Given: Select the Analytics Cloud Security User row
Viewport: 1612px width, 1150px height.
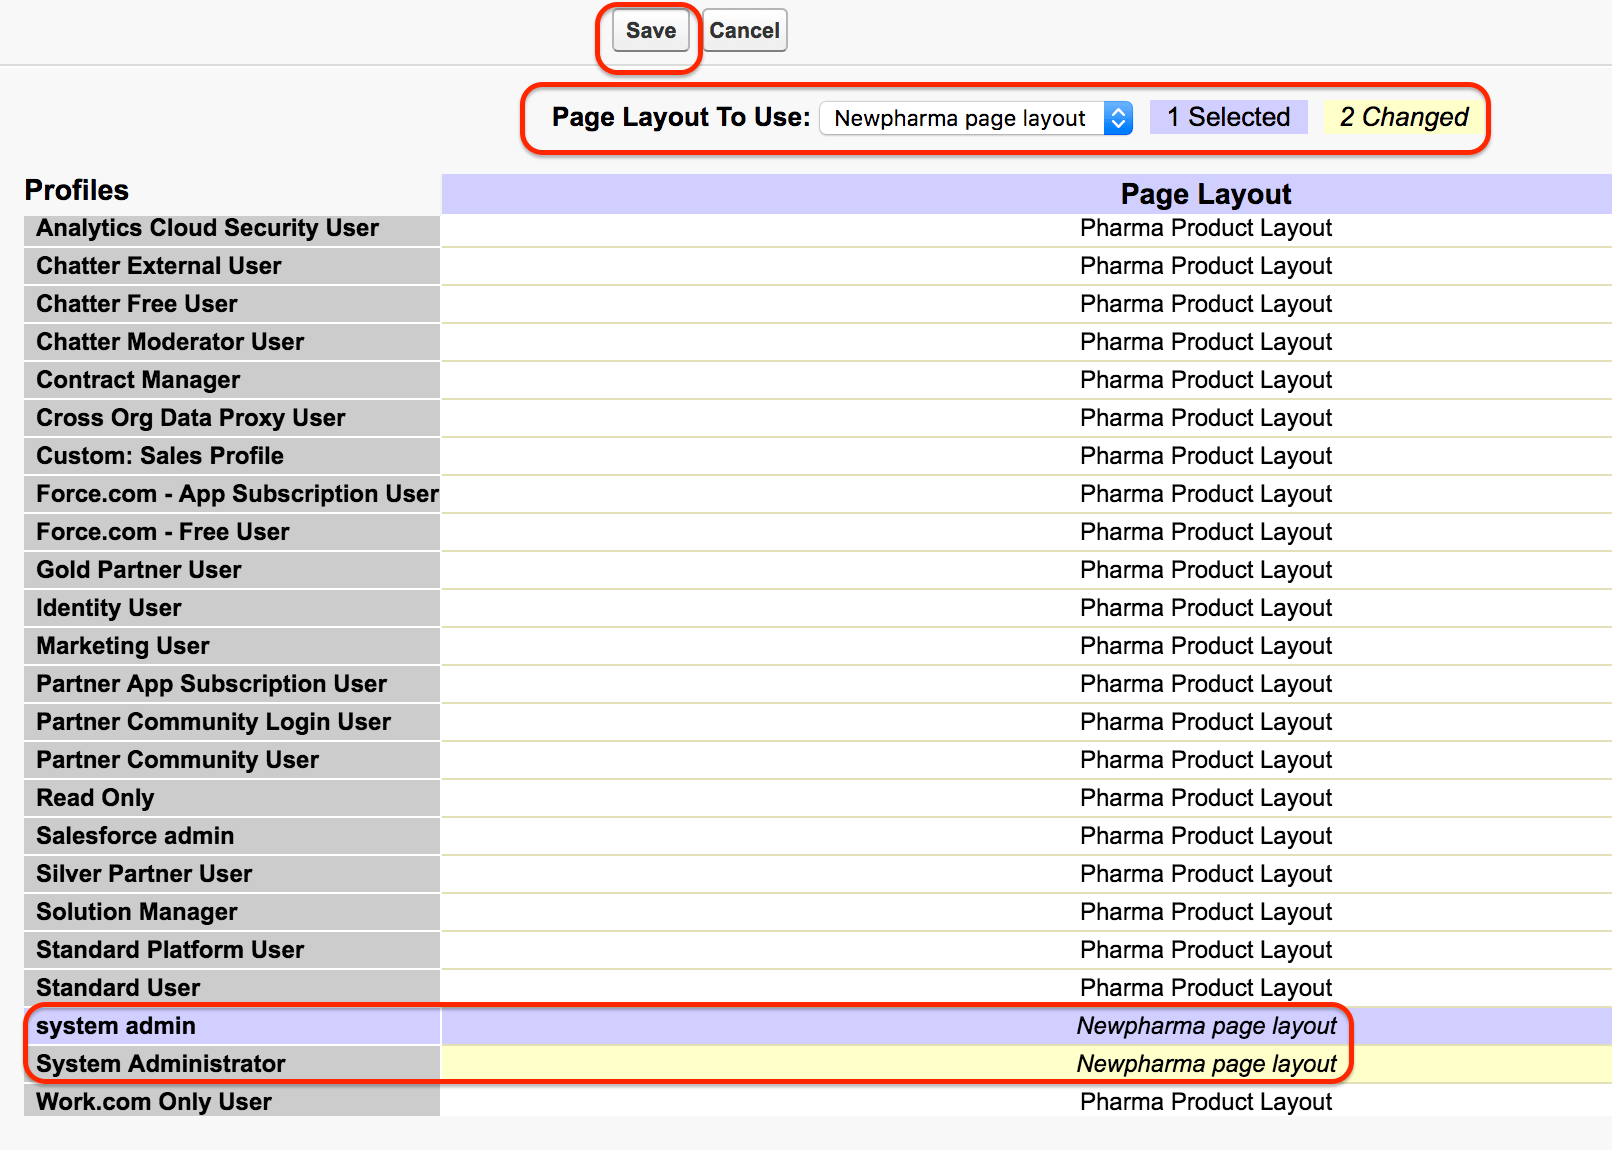Looking at the screenshot, I should click(207, 228).
